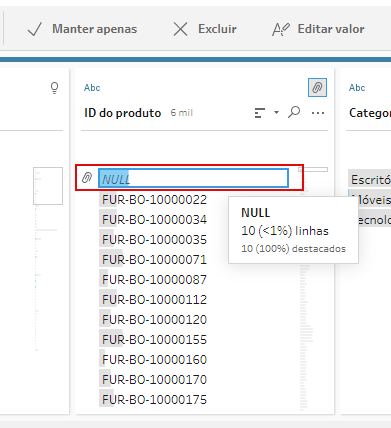Image resolution: width=391 pixels, height=428 pixels.
Task: Click the ID do produto field name
Action: [122, 113]
